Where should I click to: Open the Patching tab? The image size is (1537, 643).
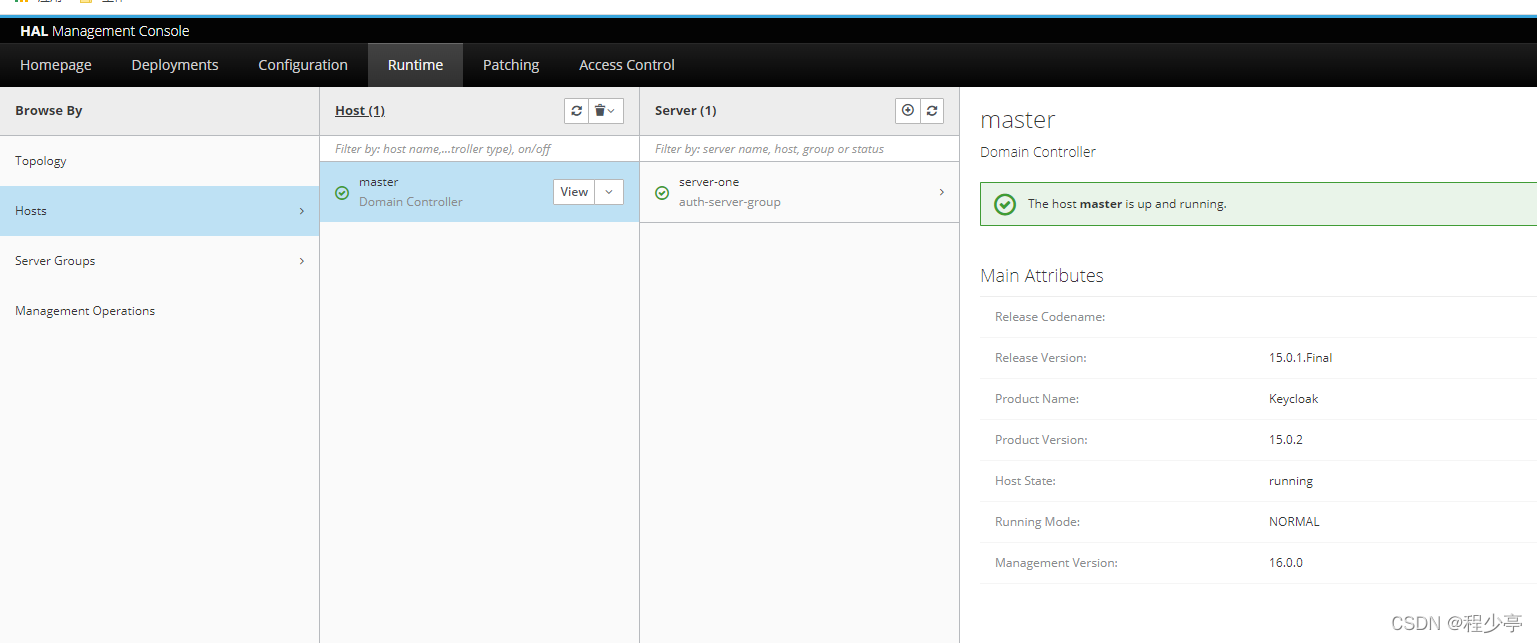pyautogui.click(x=511, y=65)
